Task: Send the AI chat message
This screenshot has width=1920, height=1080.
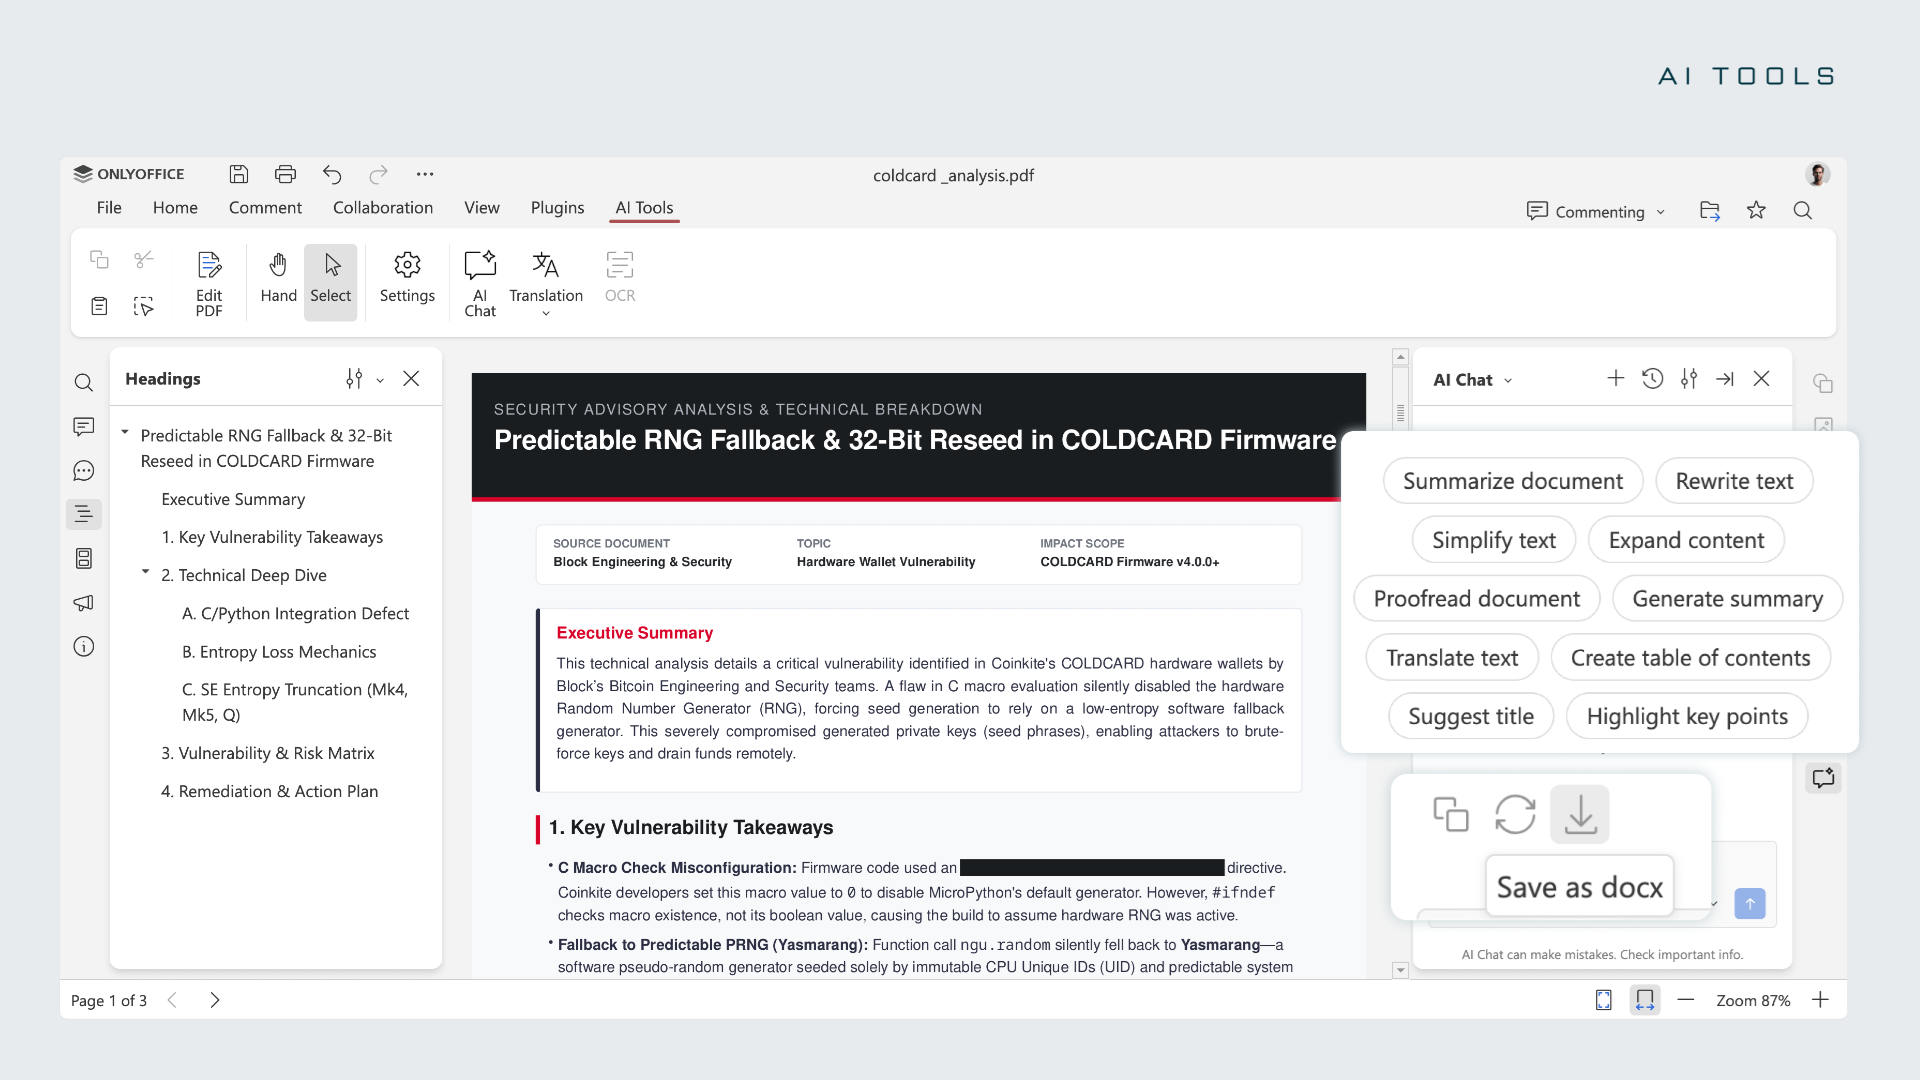Action: [1750, 903]
